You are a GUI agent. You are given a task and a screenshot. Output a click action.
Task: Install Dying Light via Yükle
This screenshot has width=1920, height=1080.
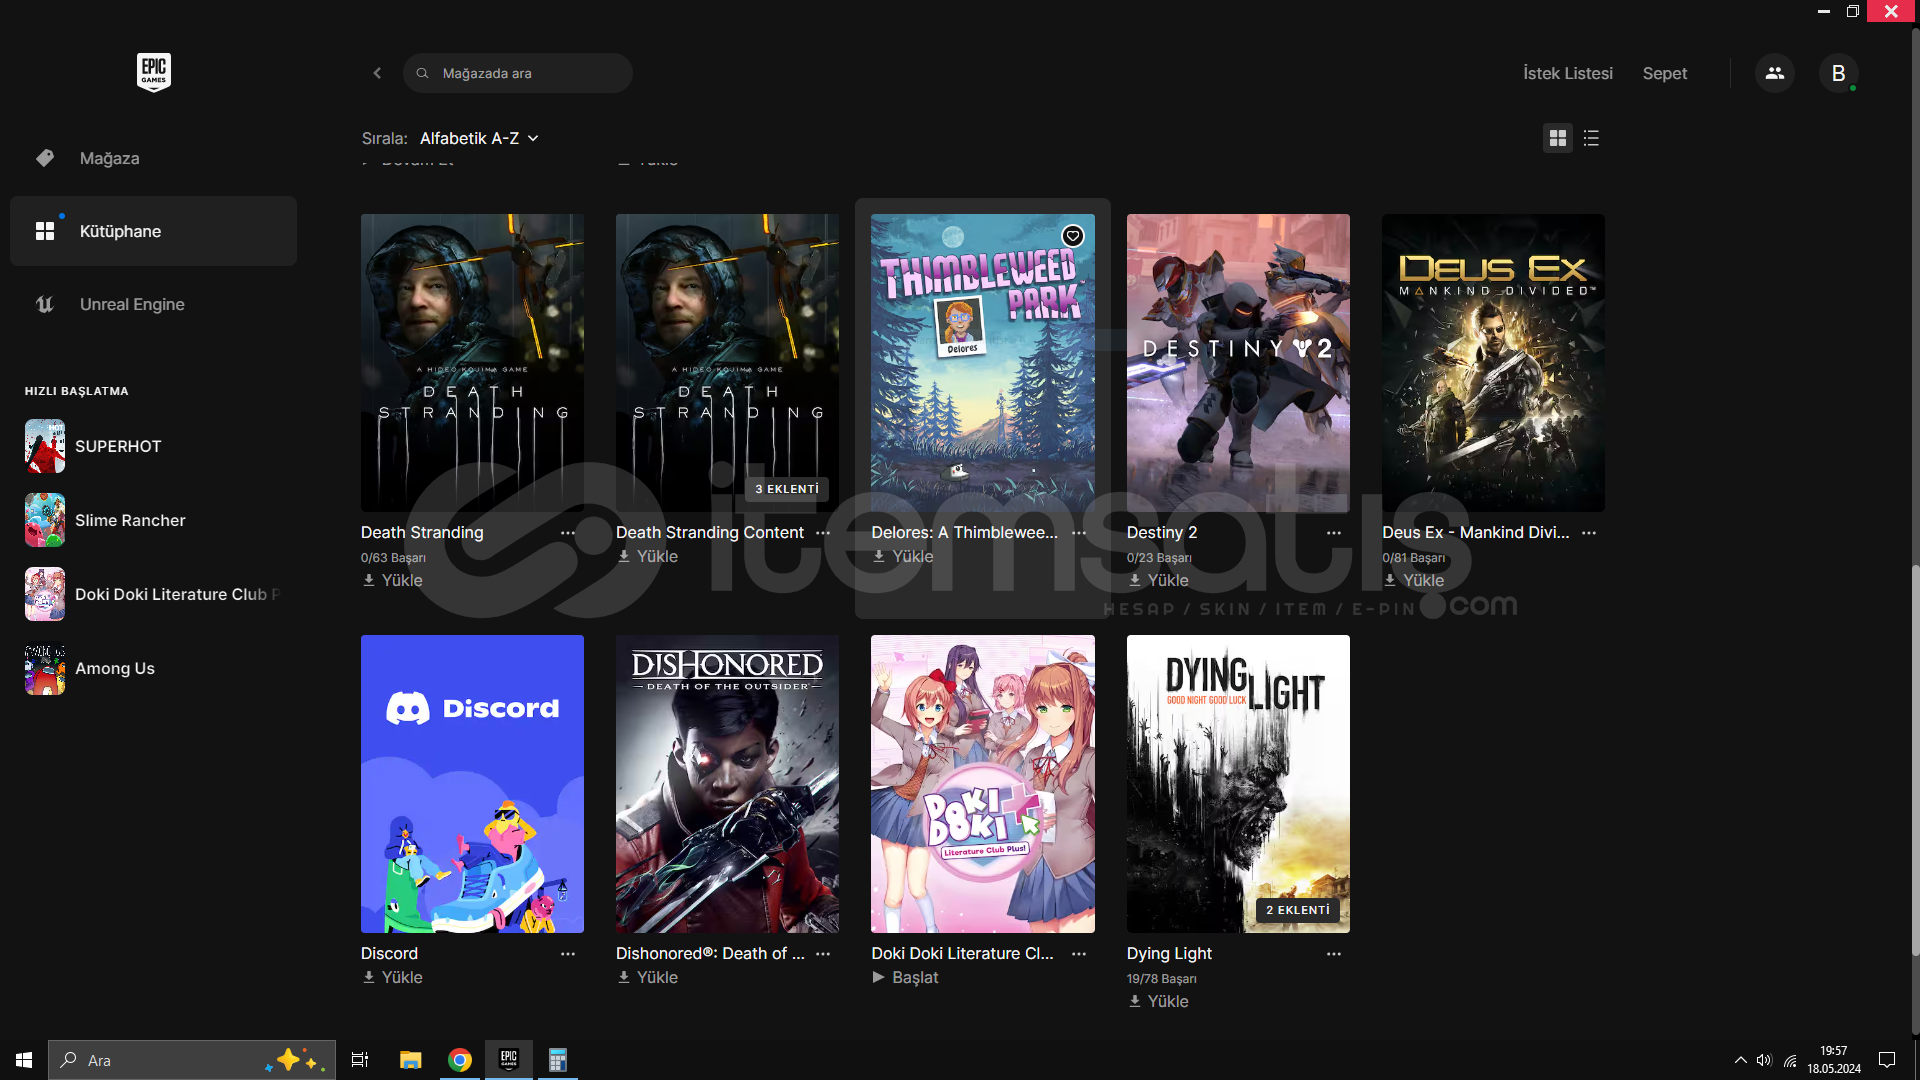click(x=1158, y=1001)
